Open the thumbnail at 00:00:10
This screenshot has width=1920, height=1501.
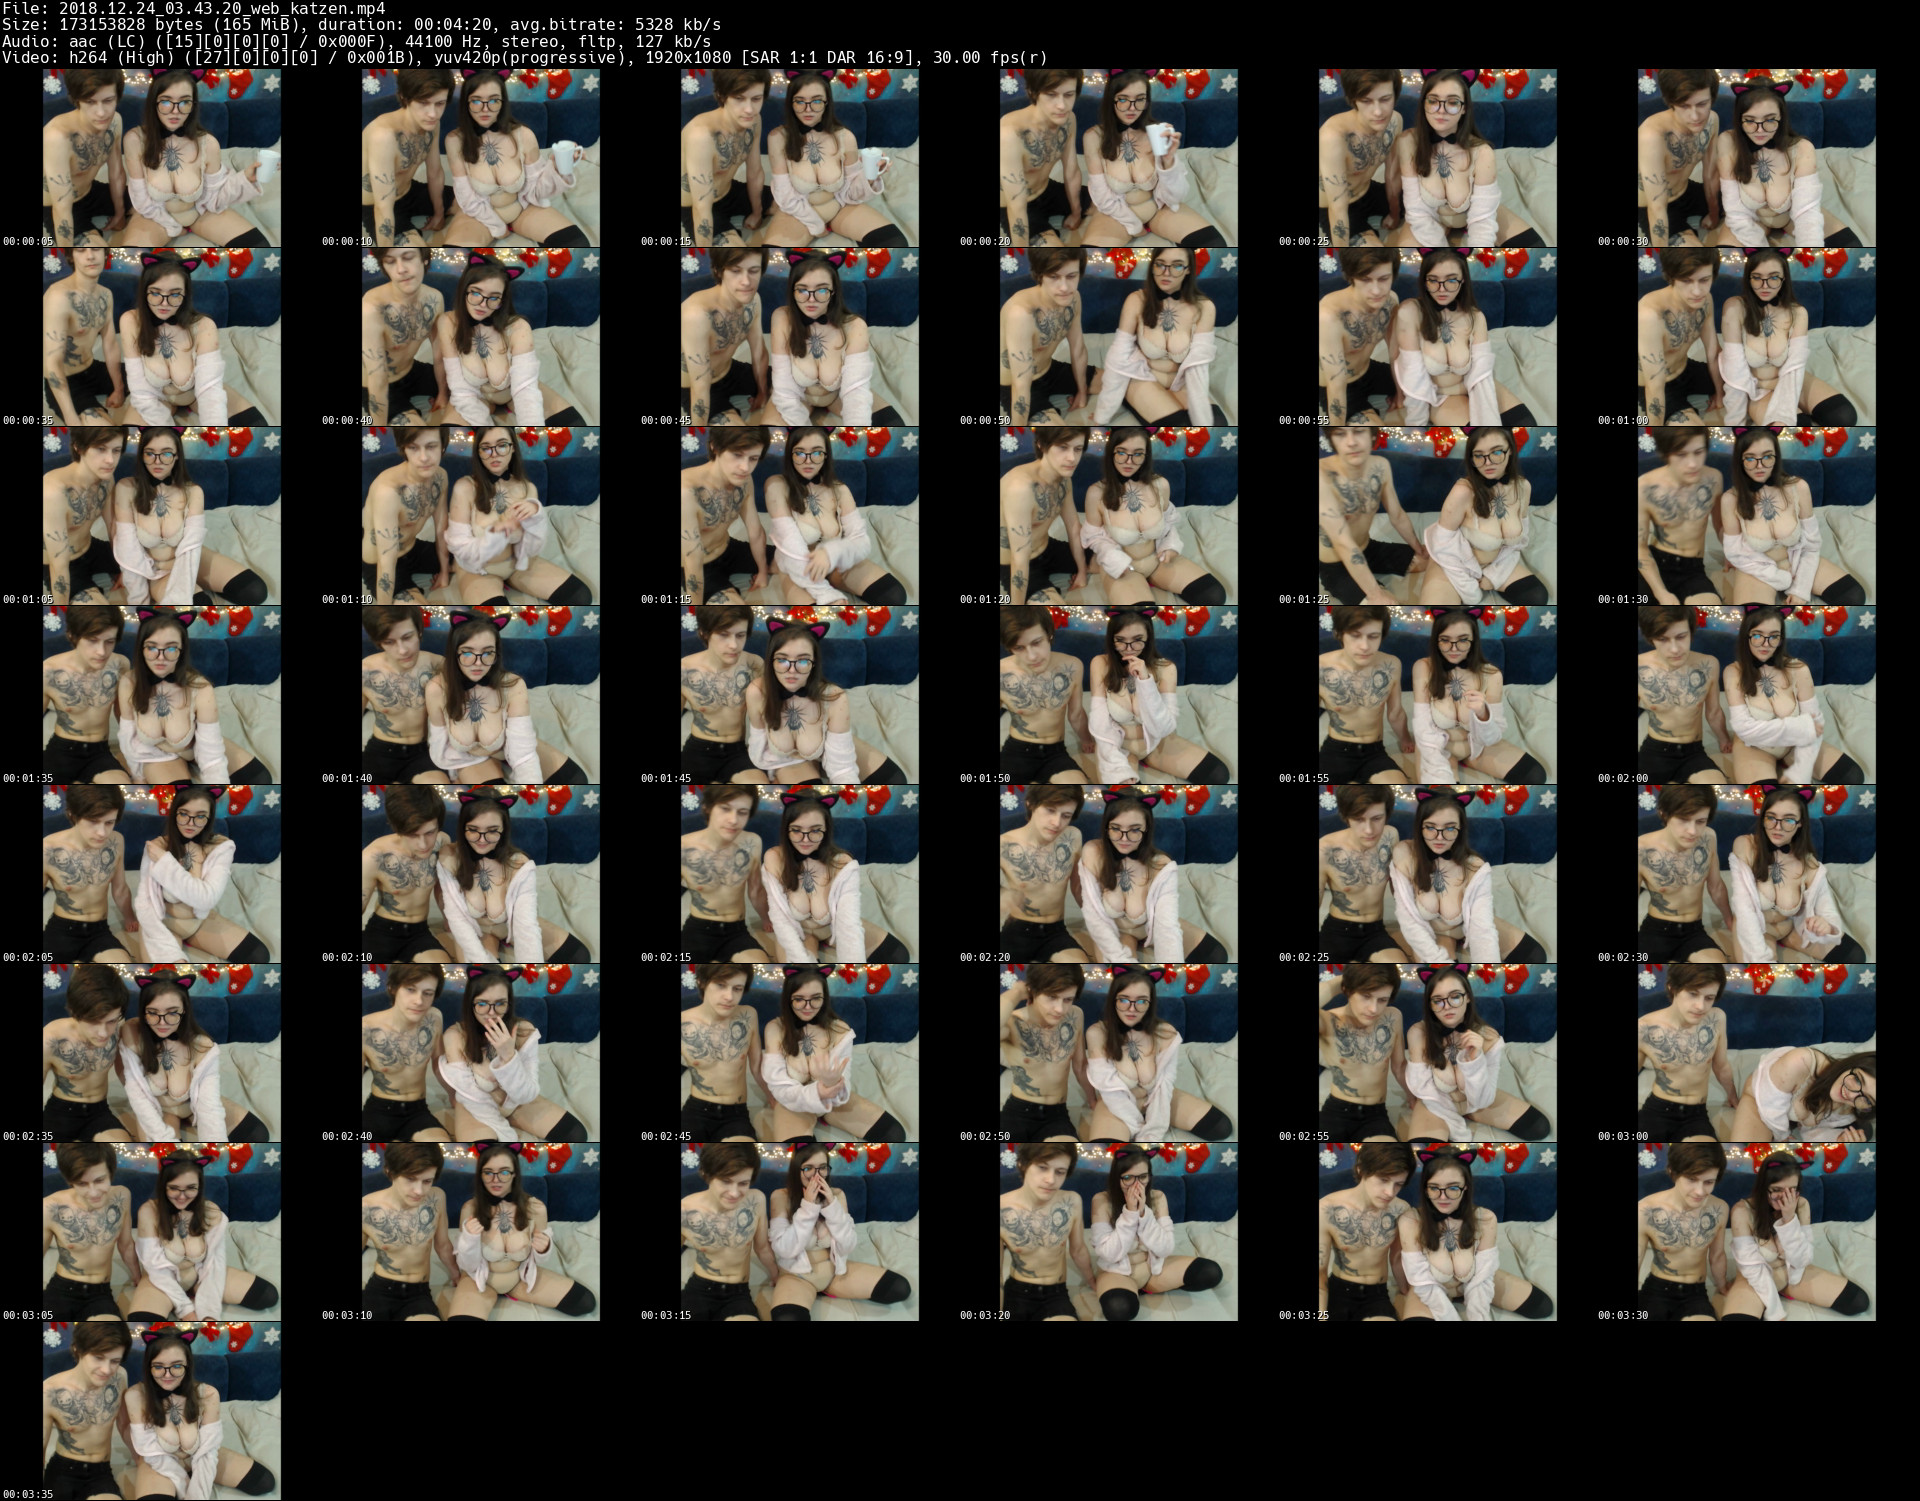click(x=481, y=158)
